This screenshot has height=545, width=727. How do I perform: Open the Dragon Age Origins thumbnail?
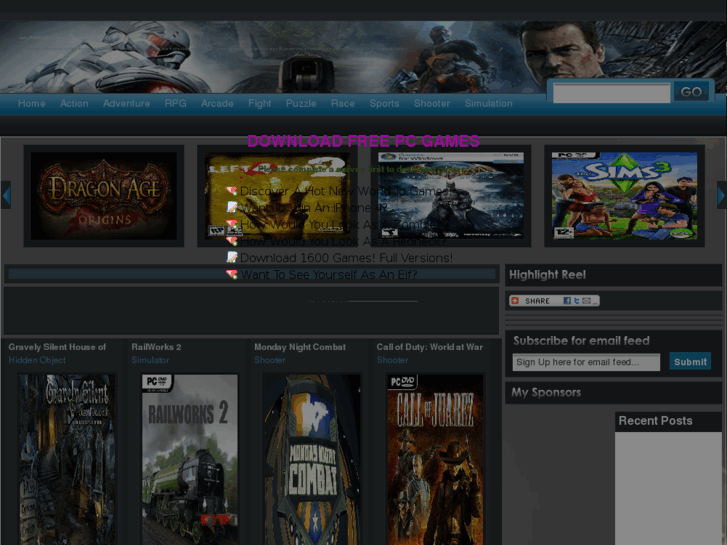104,196
